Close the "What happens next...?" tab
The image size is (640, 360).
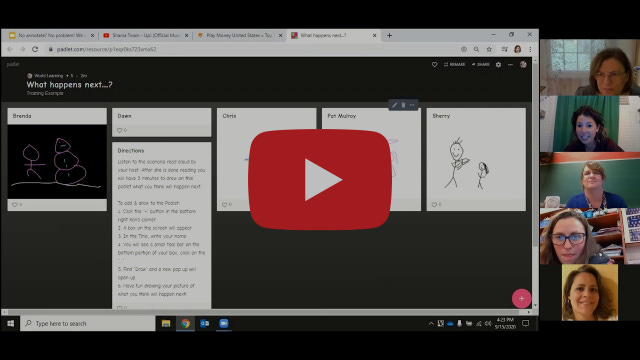374,36
